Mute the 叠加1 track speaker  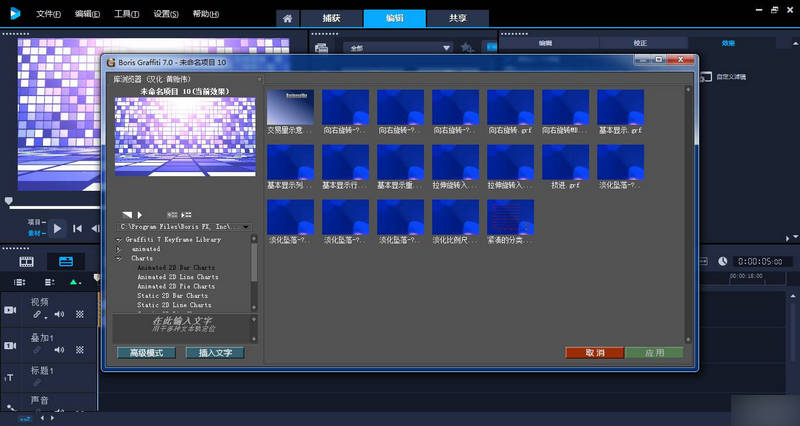point(59,350)
